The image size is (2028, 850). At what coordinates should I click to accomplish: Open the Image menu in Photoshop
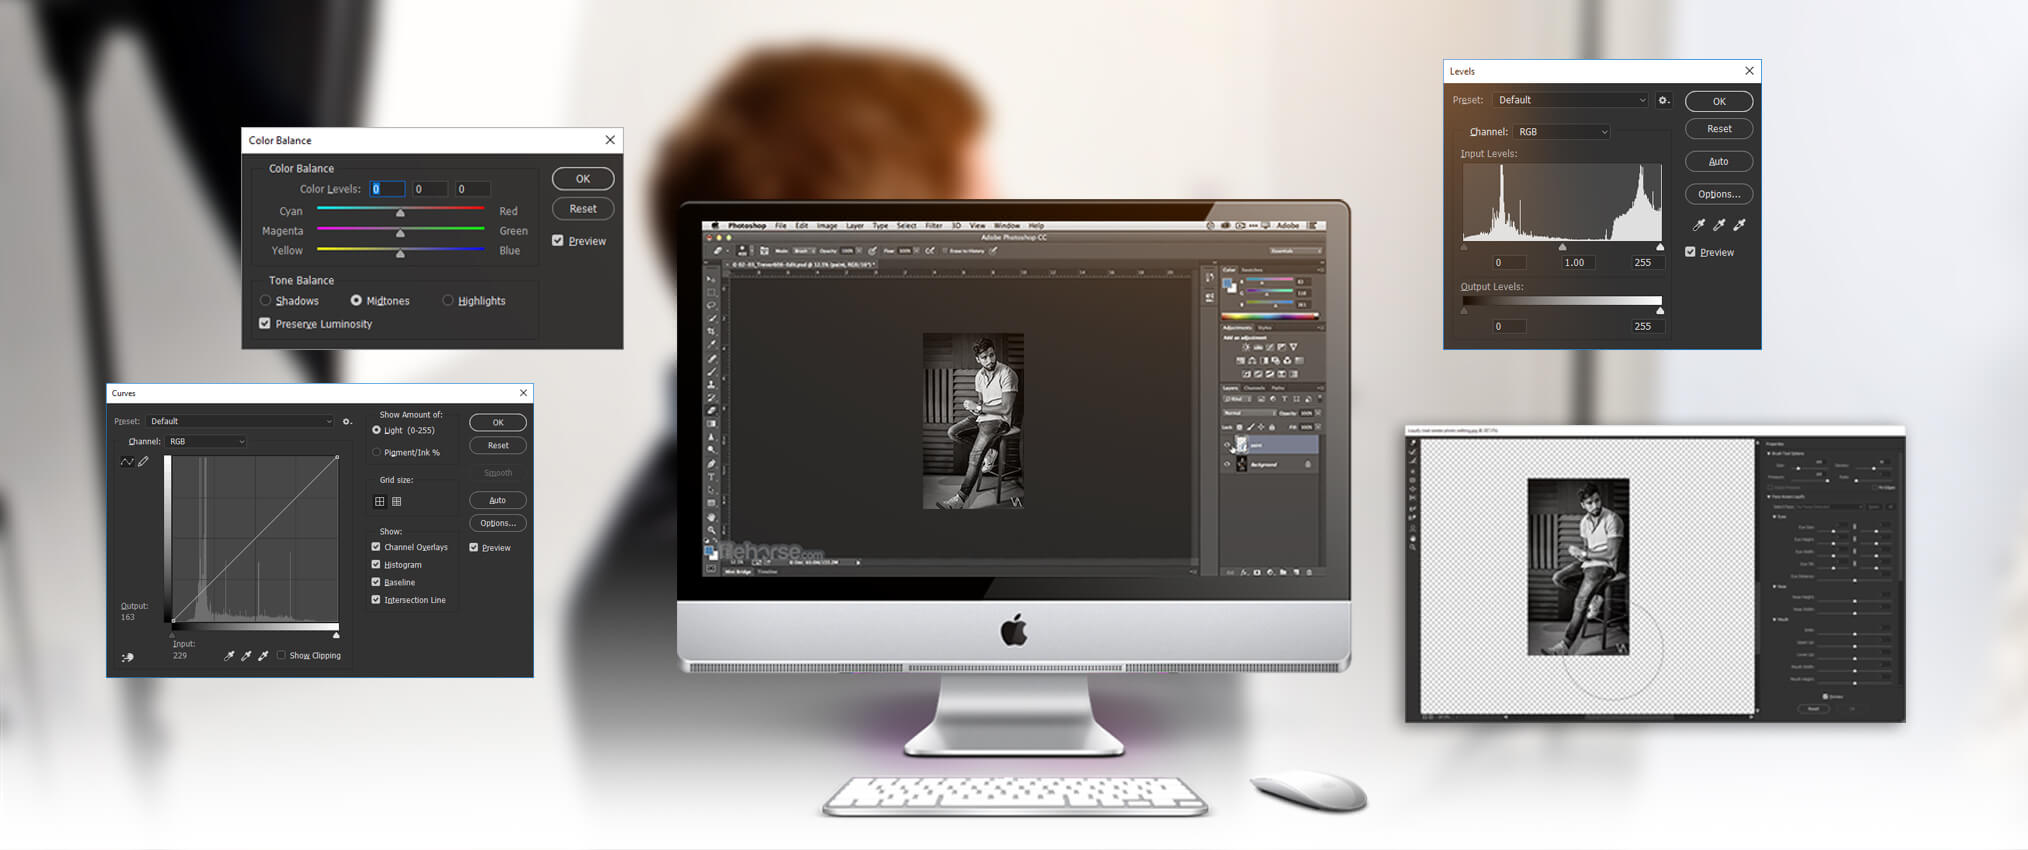[x=827, y=226]
